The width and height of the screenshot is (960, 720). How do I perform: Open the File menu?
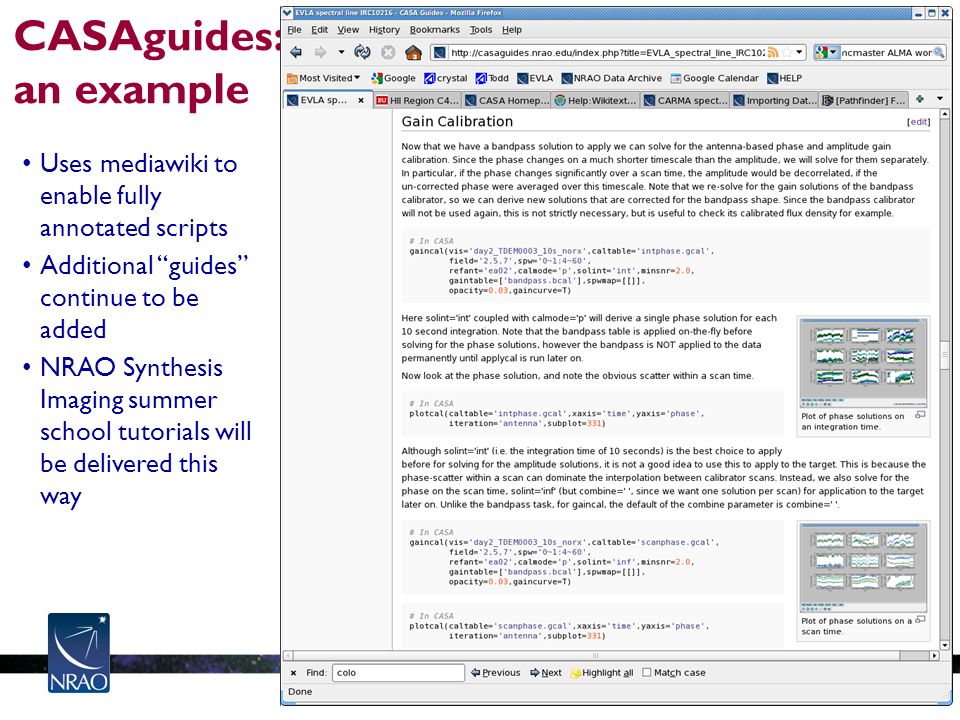294,29
